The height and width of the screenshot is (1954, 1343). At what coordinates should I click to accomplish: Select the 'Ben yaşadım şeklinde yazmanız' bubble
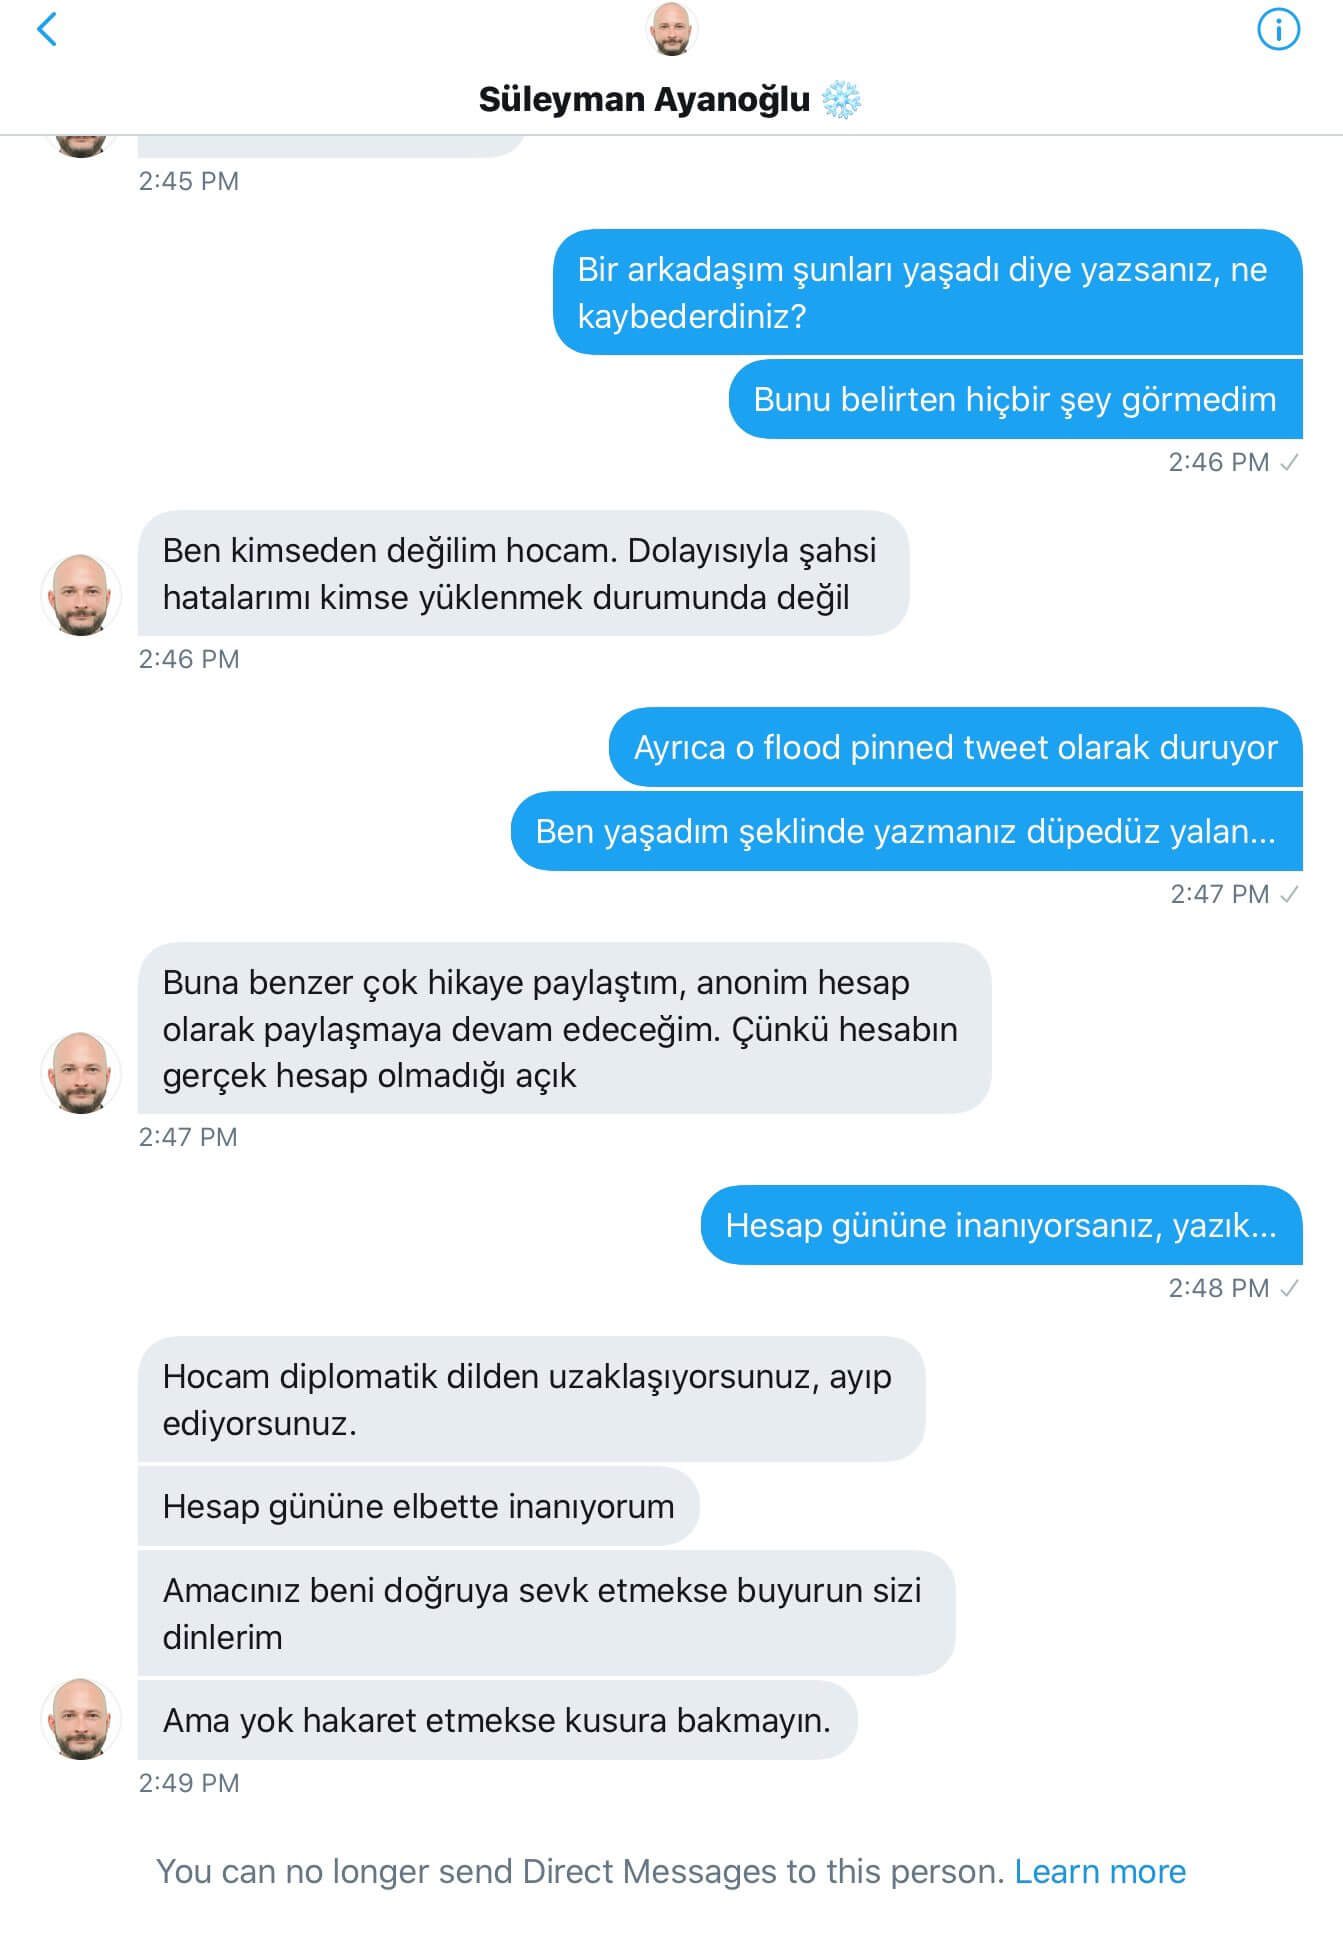(906, 831)
